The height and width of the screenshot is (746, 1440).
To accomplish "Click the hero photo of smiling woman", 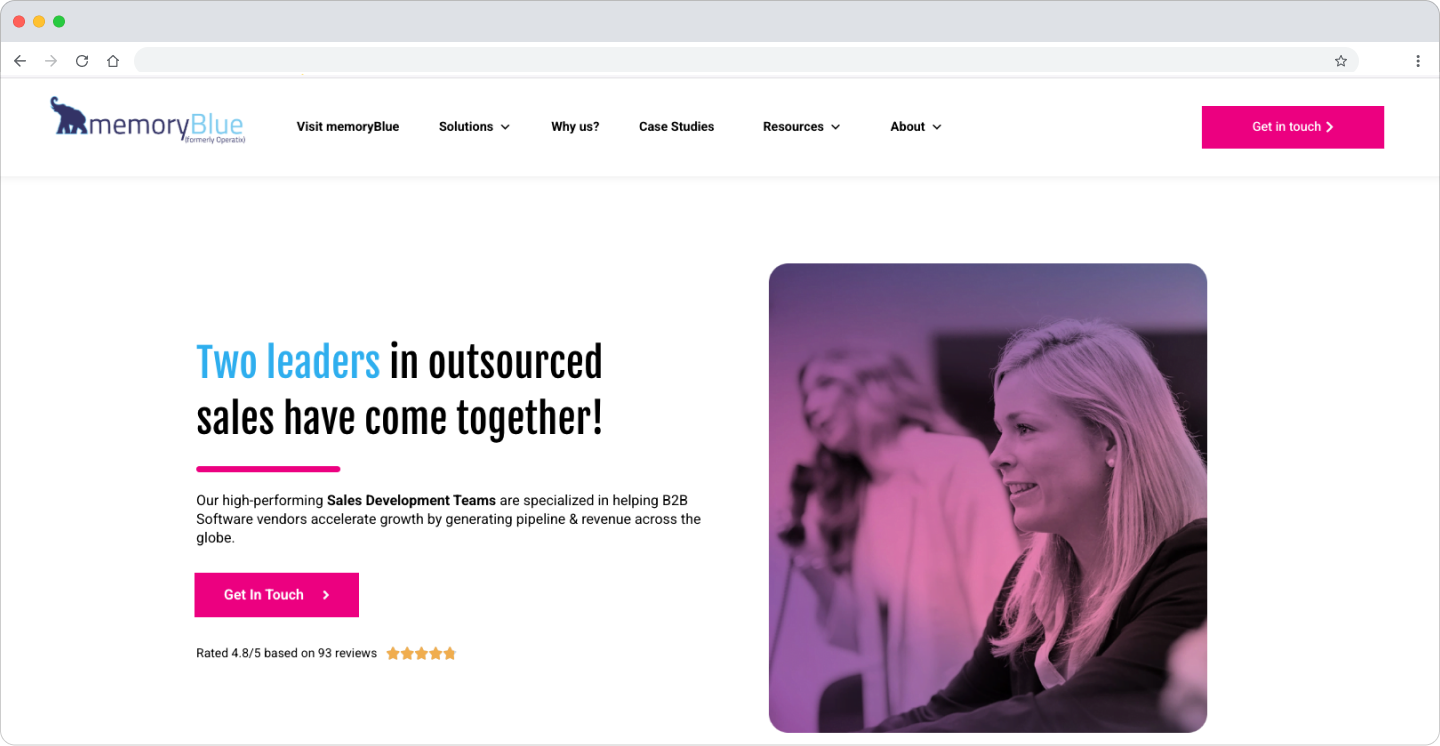I will click(988, 498).
